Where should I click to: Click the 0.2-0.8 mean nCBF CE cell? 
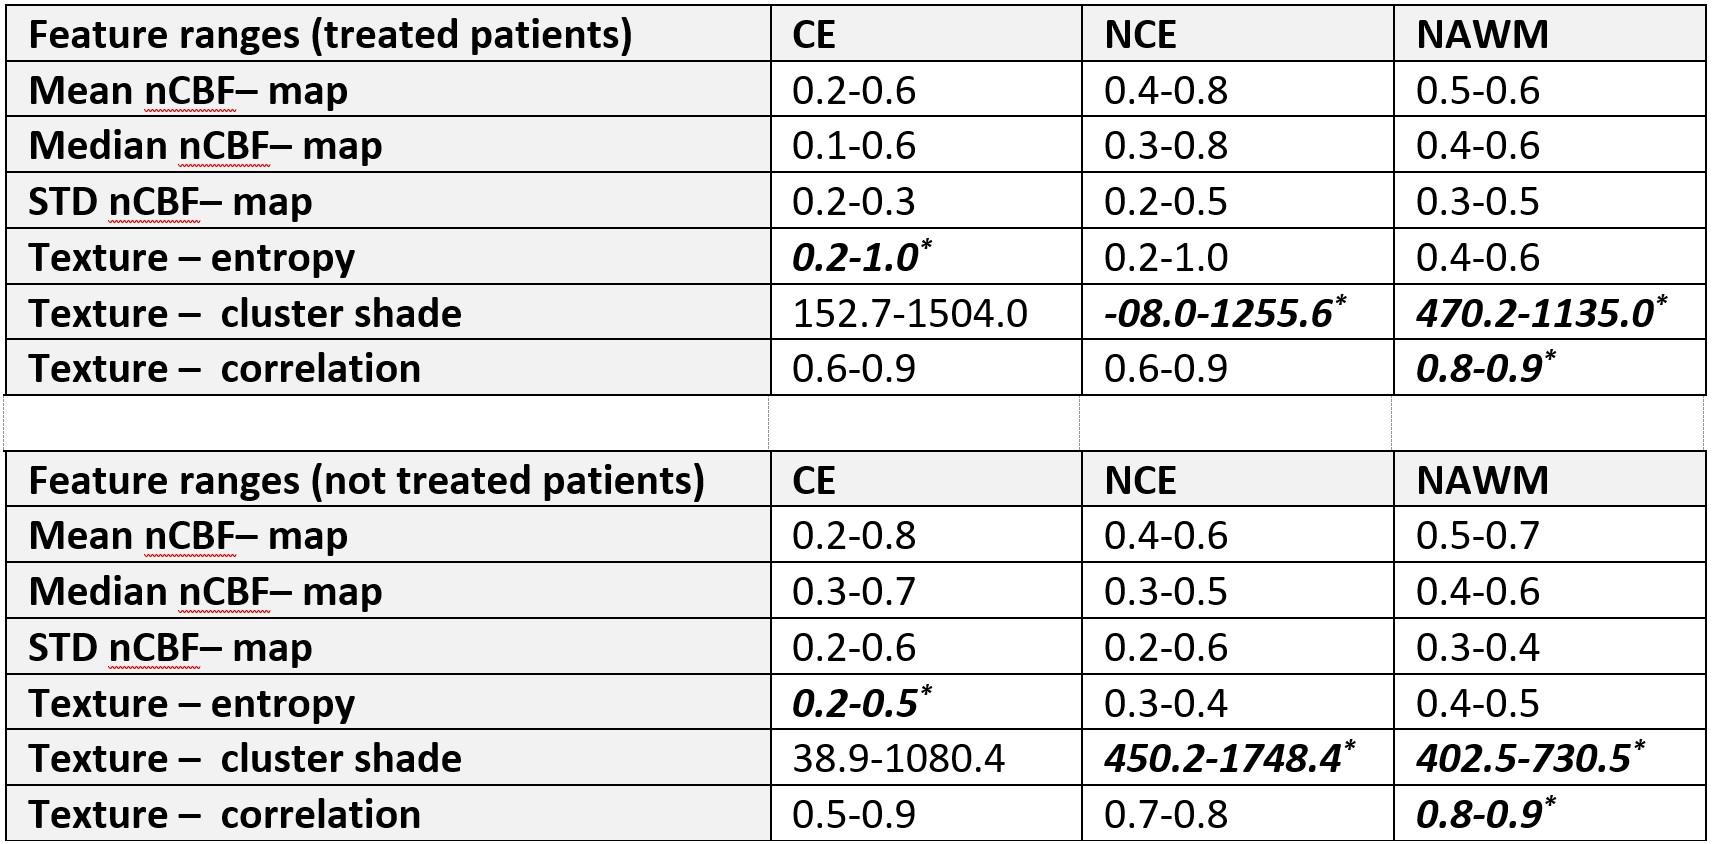pyautogui.click(x=854, y=536)
